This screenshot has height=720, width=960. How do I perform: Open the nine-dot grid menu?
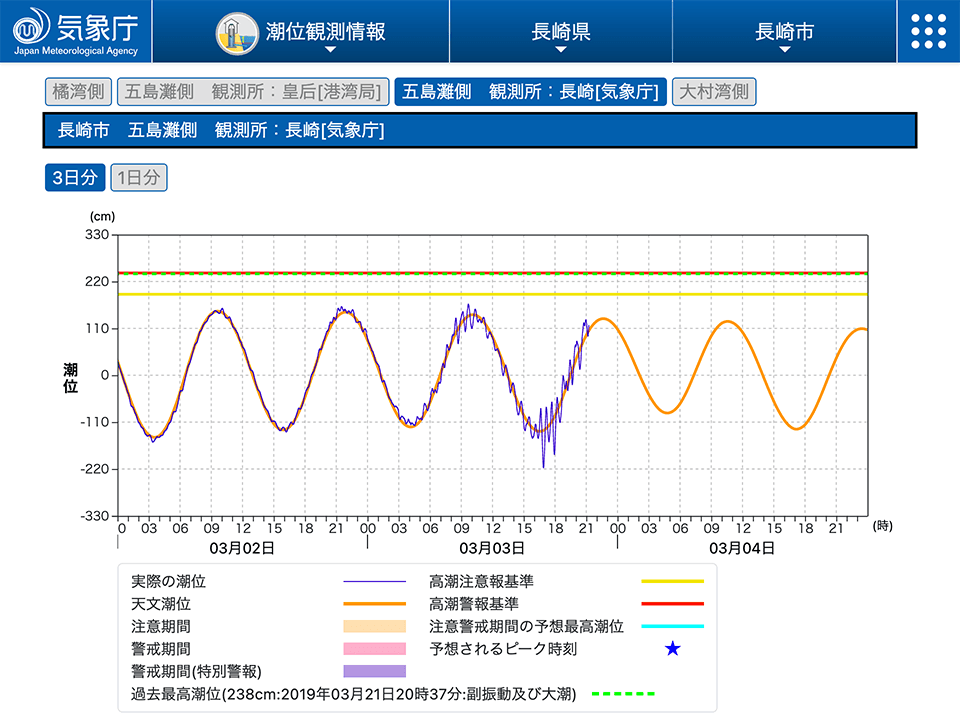click(x=928, y=31)
